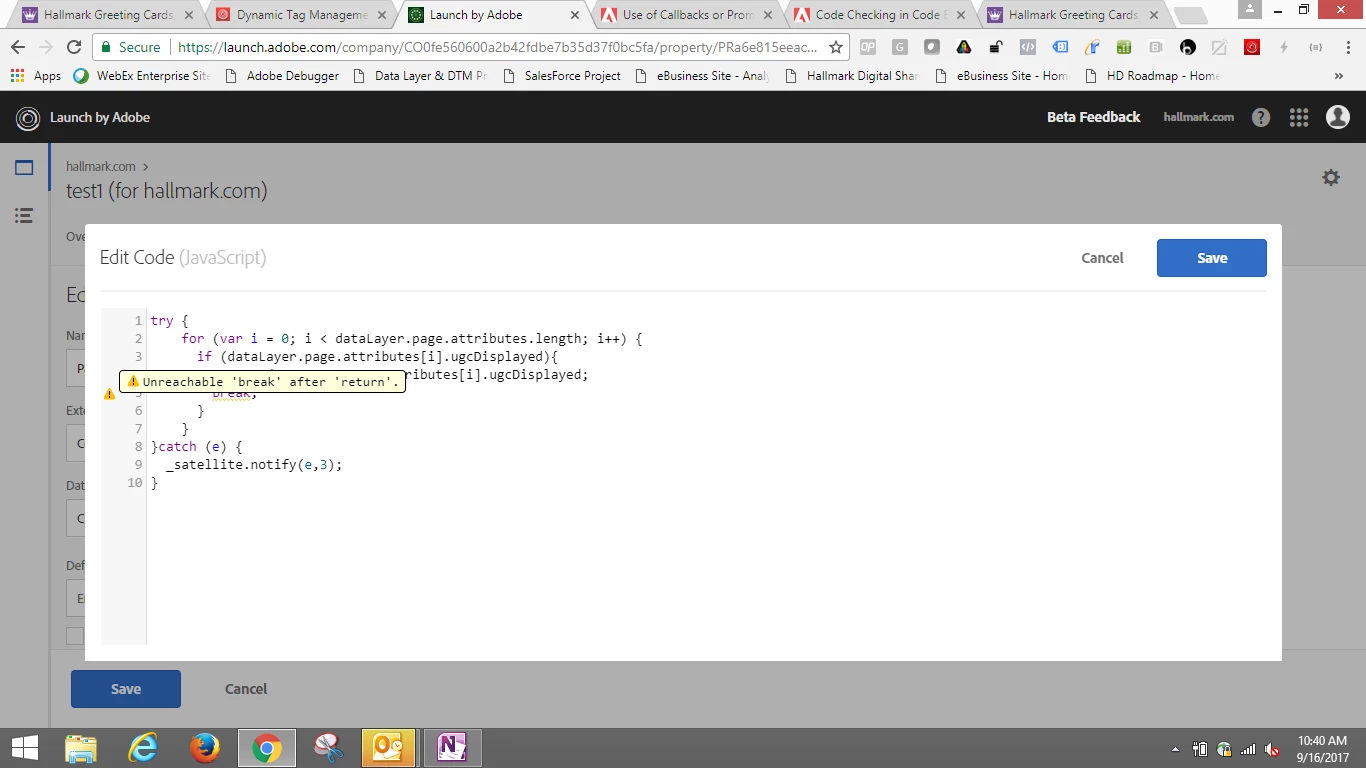
Task: Click the warning icon in code gutter
Action: [109, 393]
